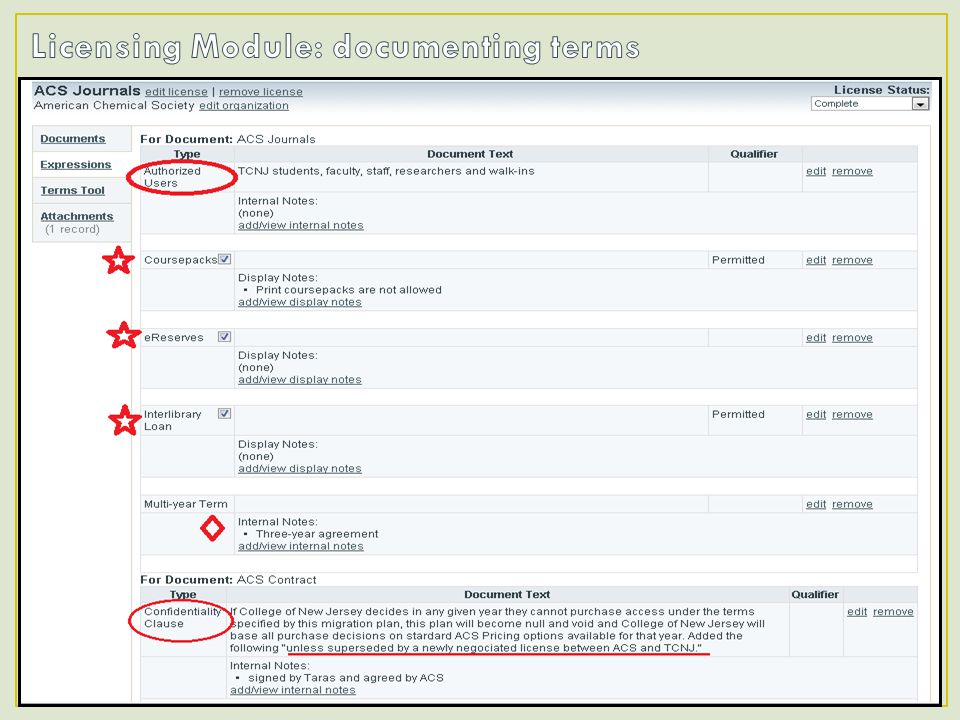960x720 pixels.
Task: Remove the Multi-year Term expression
Action: [x=852, y=504]
